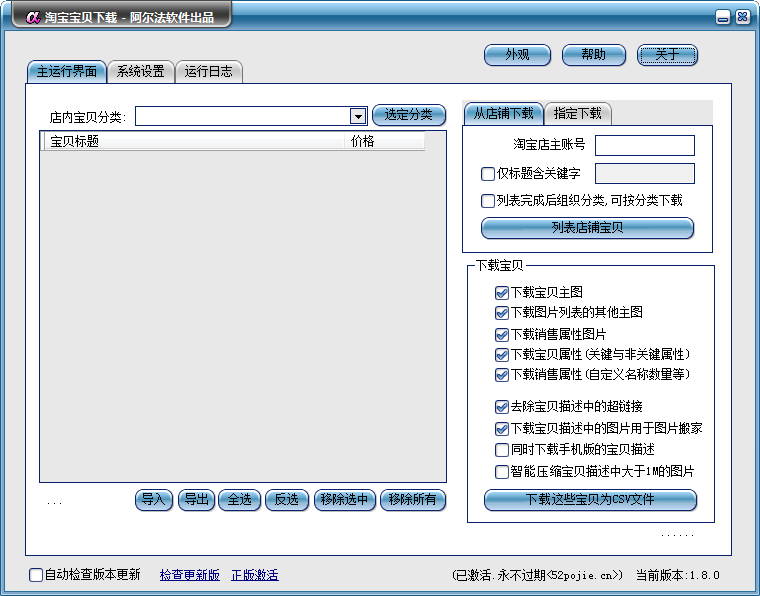Click the 反选 invert selection button
760x596 pixels.
(287, 500)
